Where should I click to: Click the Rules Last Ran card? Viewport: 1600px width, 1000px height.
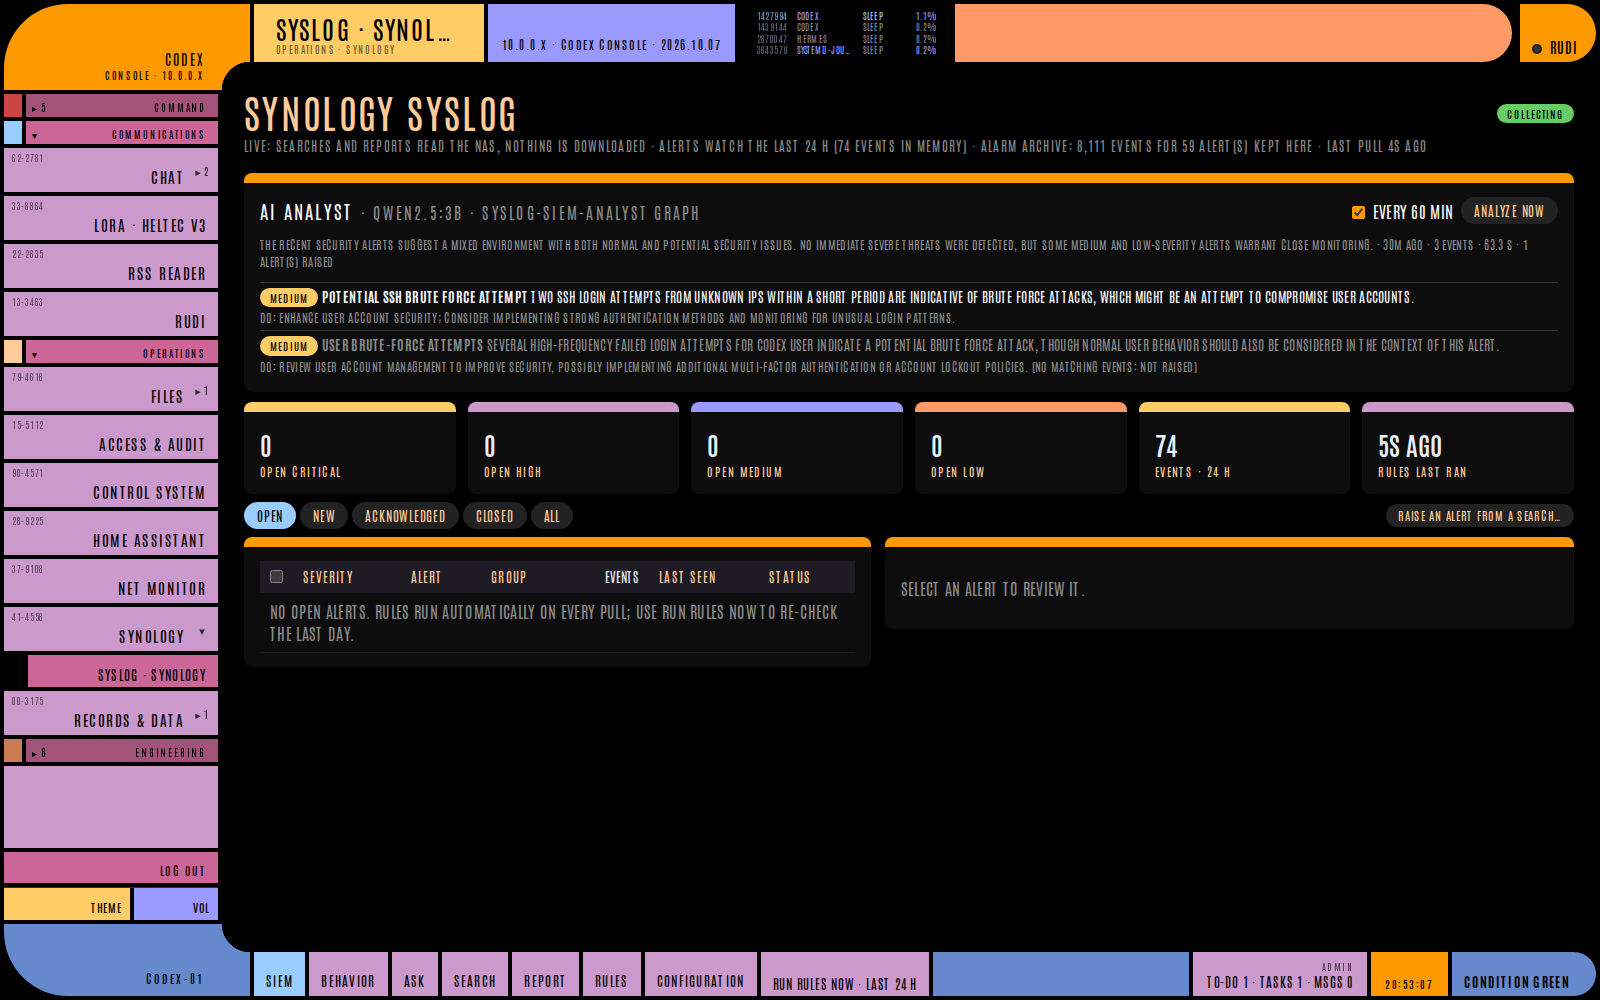1468,448
